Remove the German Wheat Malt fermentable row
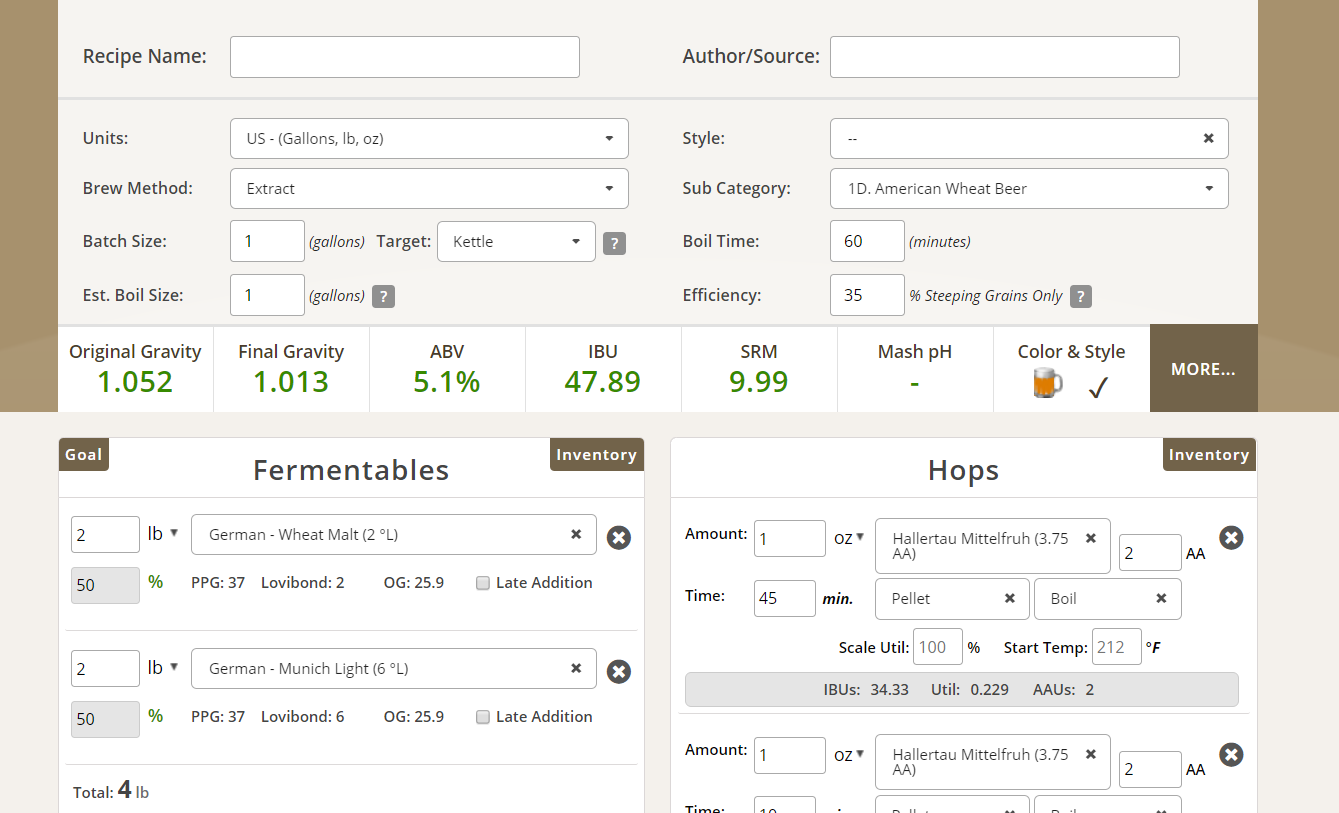1339x813 pixels. pos(619,538)
